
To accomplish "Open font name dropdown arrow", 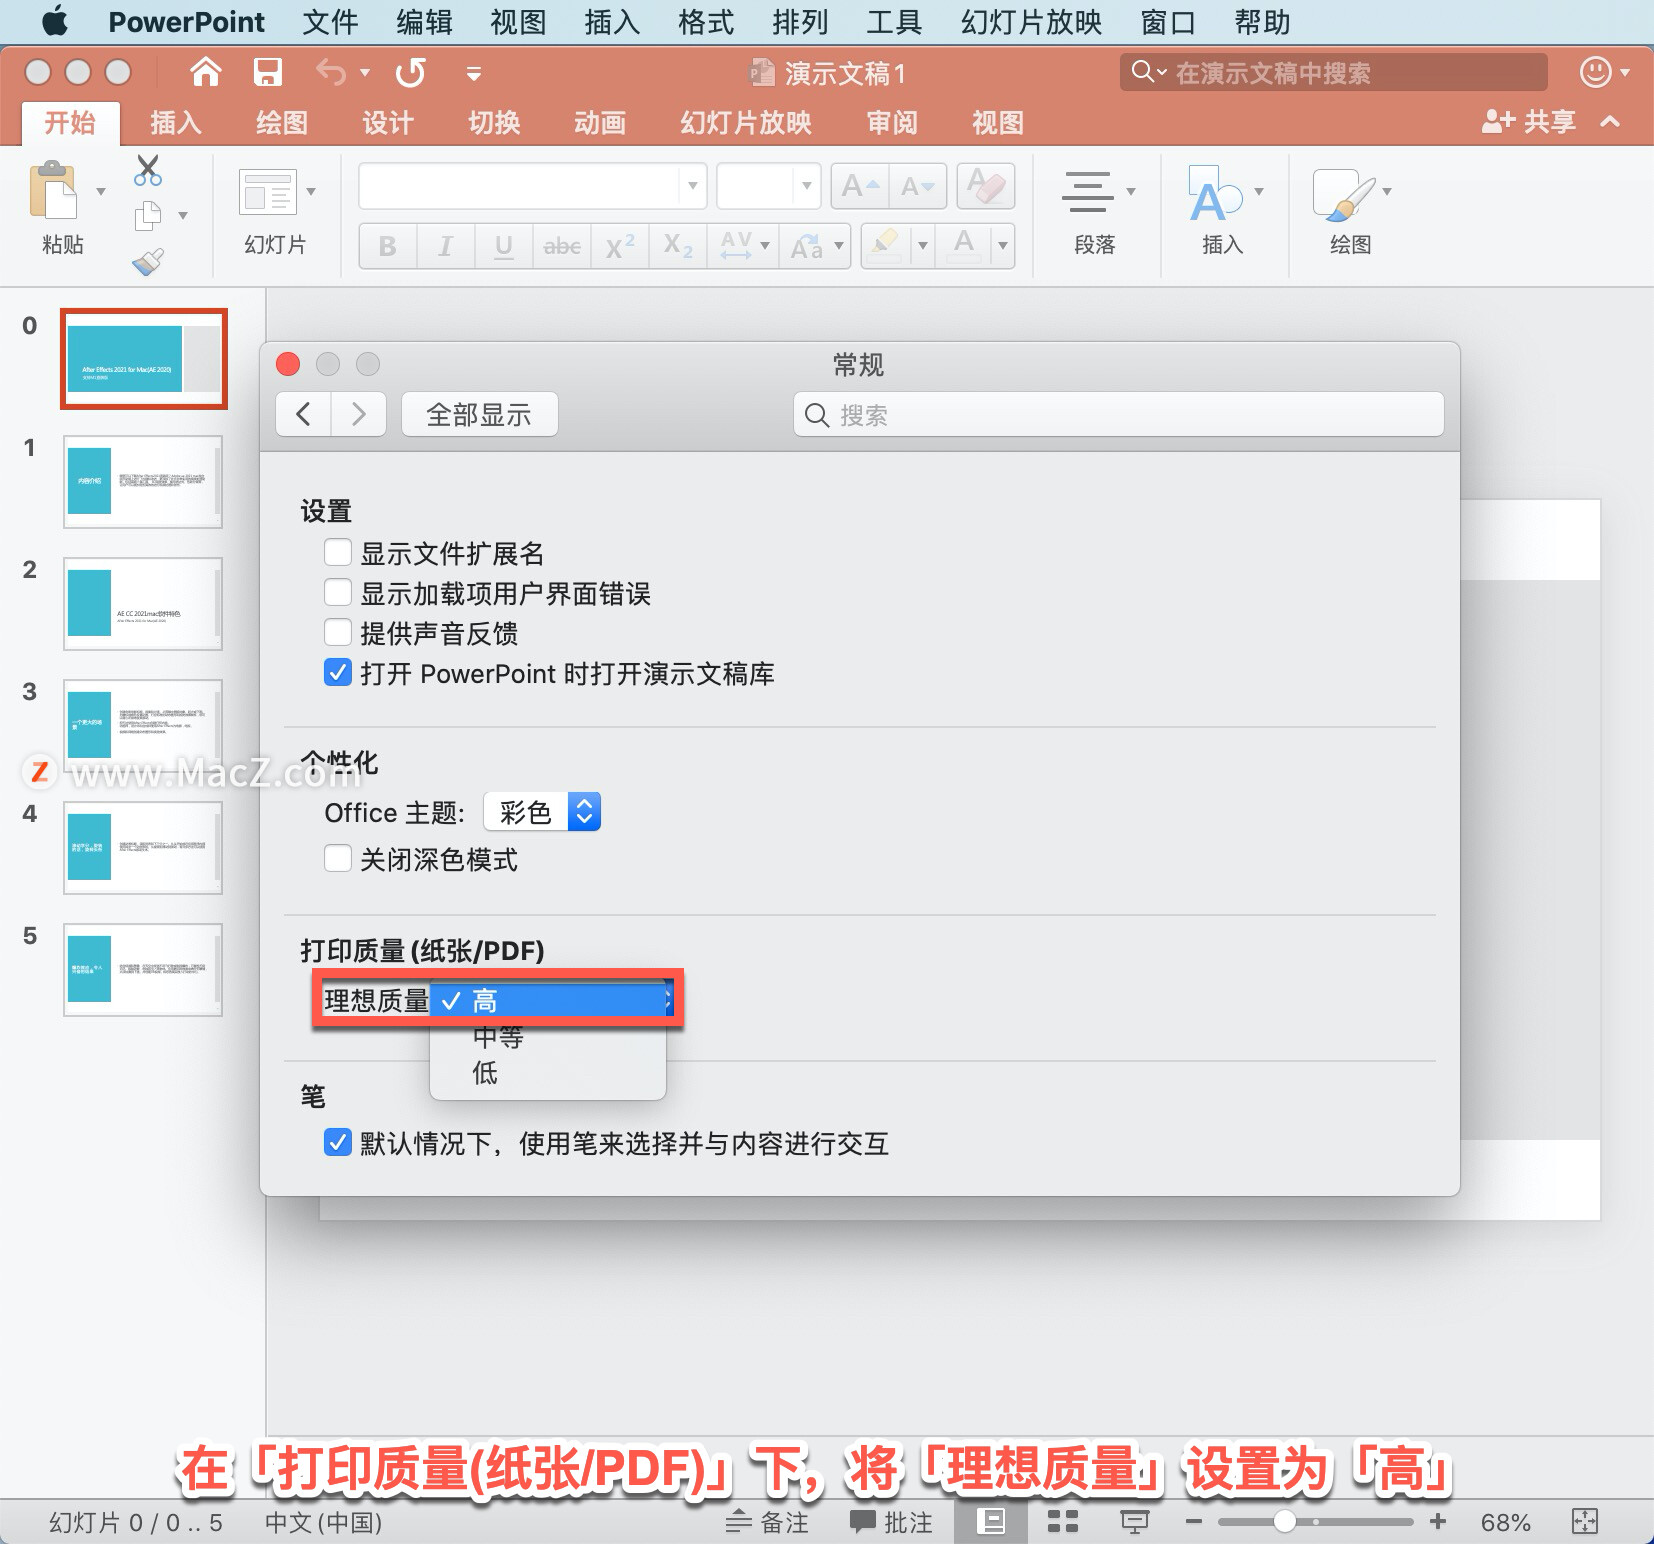I will (692, 186).
